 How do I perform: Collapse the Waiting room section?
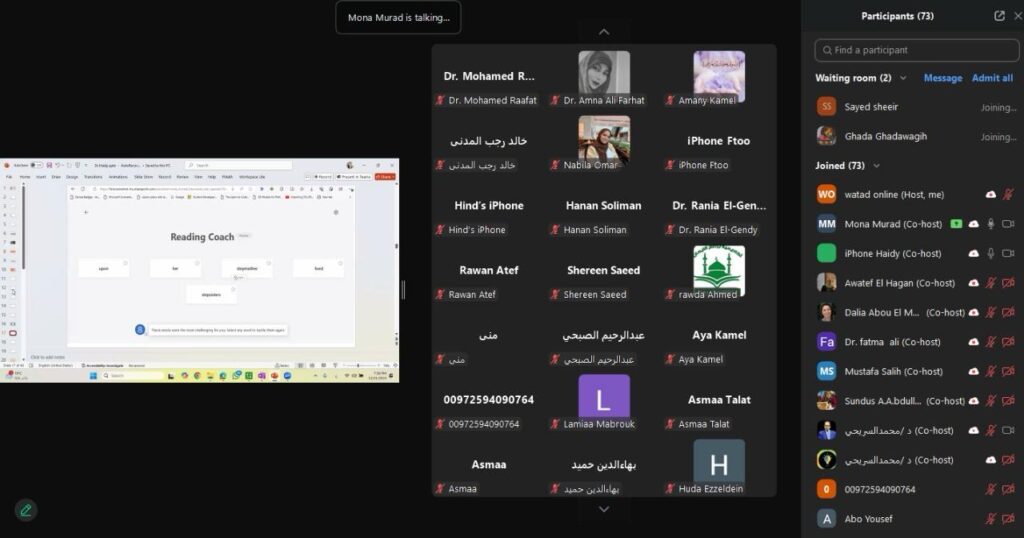click(x=903, y=78)
